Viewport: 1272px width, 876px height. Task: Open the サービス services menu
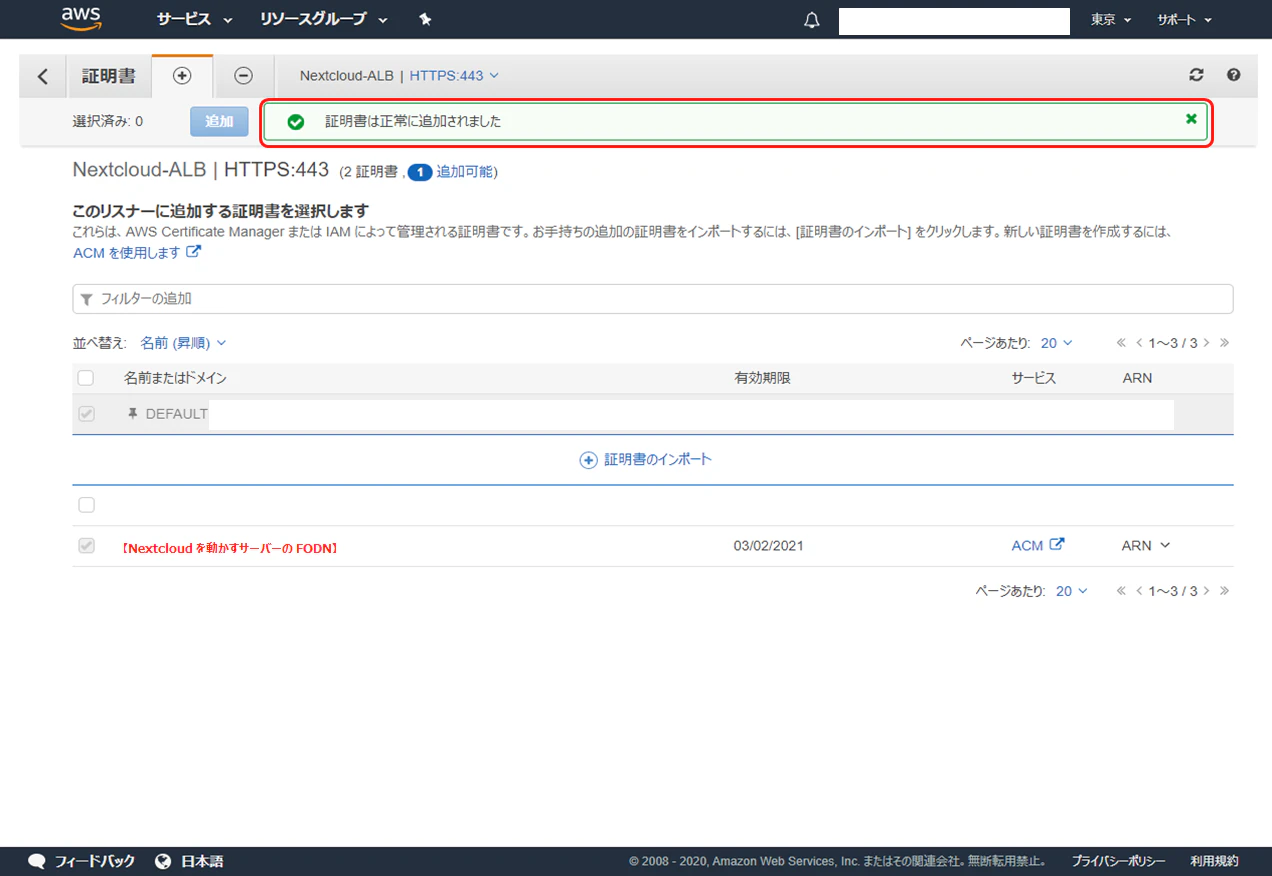point(194,19)
